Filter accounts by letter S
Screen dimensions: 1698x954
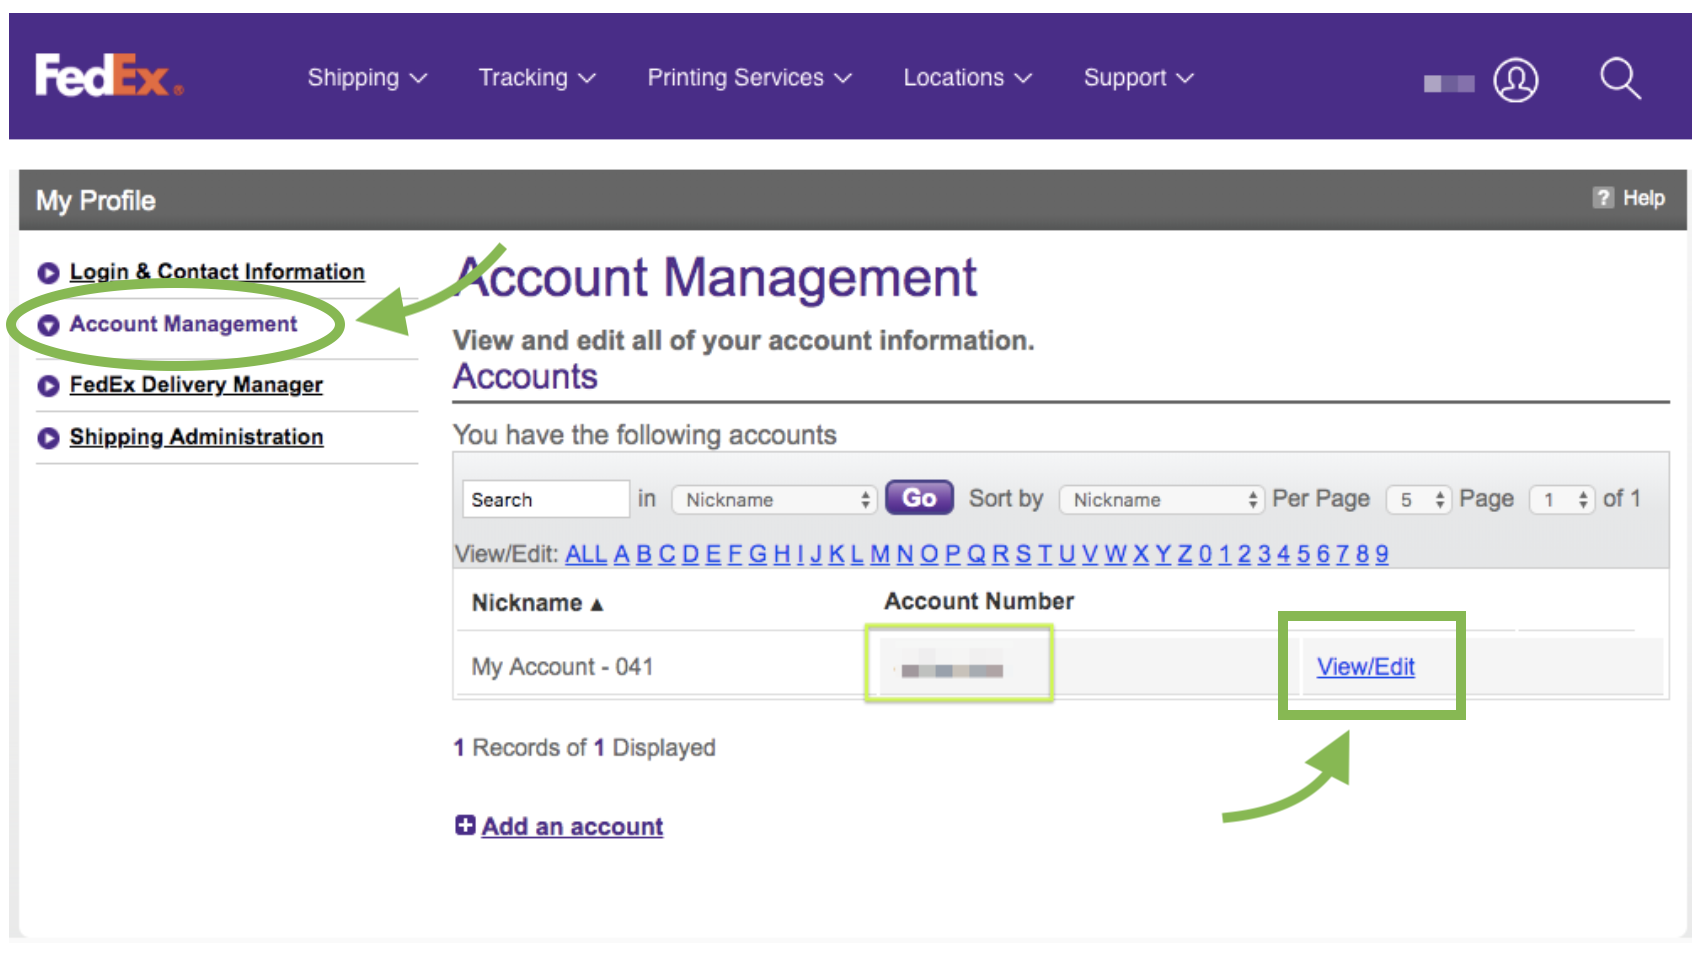click(x=1023, y=554)
